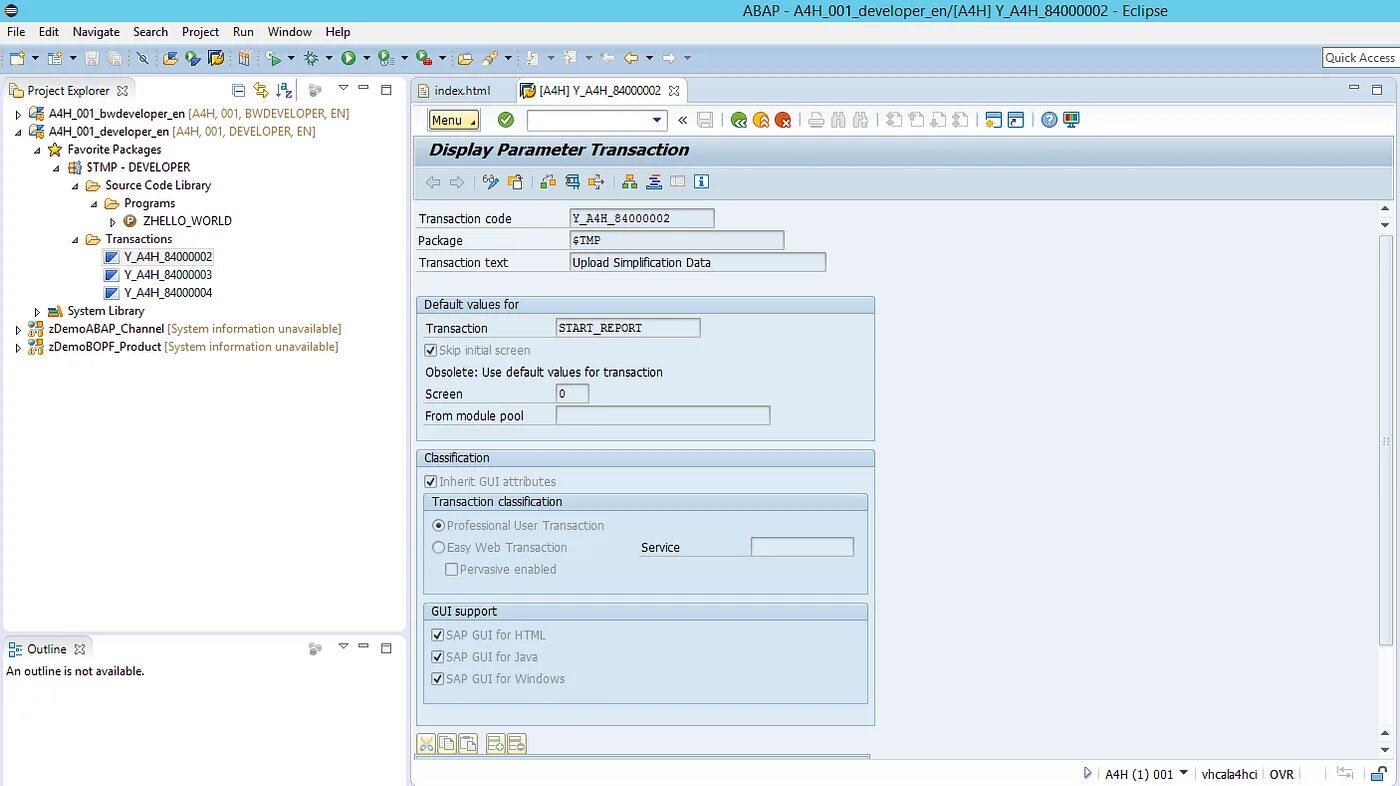Click Collapse All icon in Project Explorer
The width and height of the screenshot is (1400, 786).
pyautogui.click(x=238, y=90)
